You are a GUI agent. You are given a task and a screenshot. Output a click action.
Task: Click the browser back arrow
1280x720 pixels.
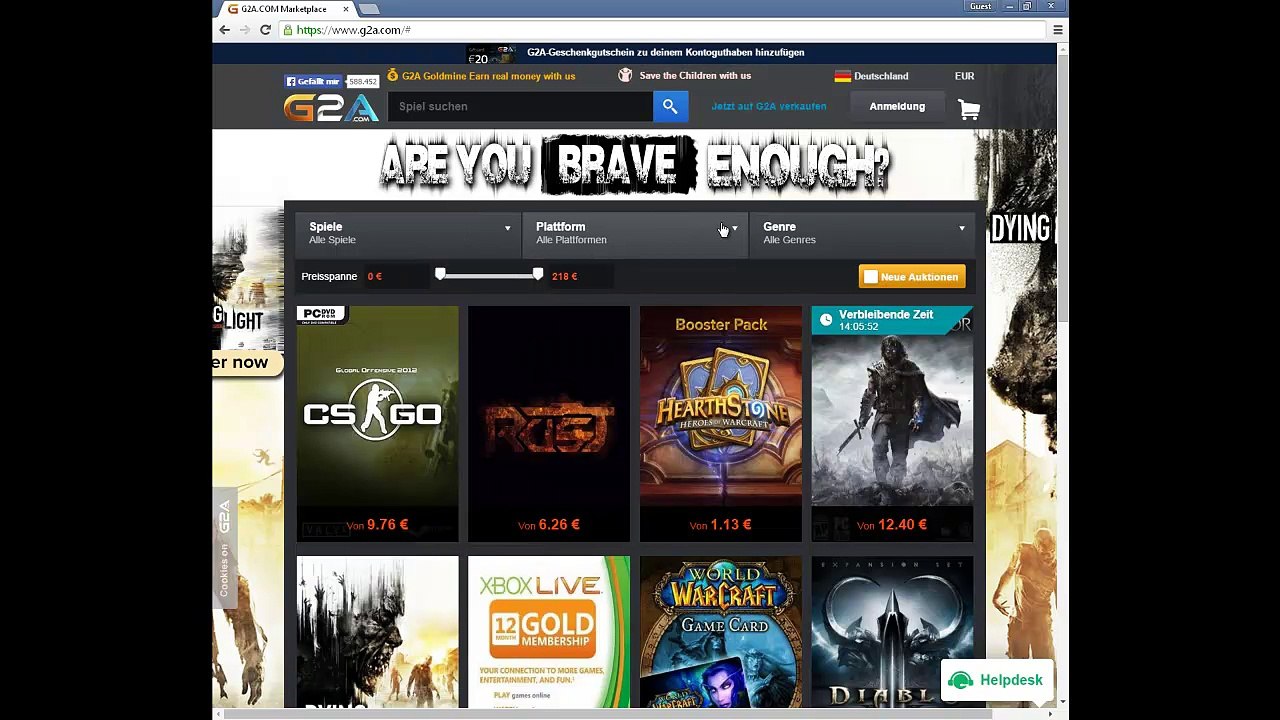225,30
